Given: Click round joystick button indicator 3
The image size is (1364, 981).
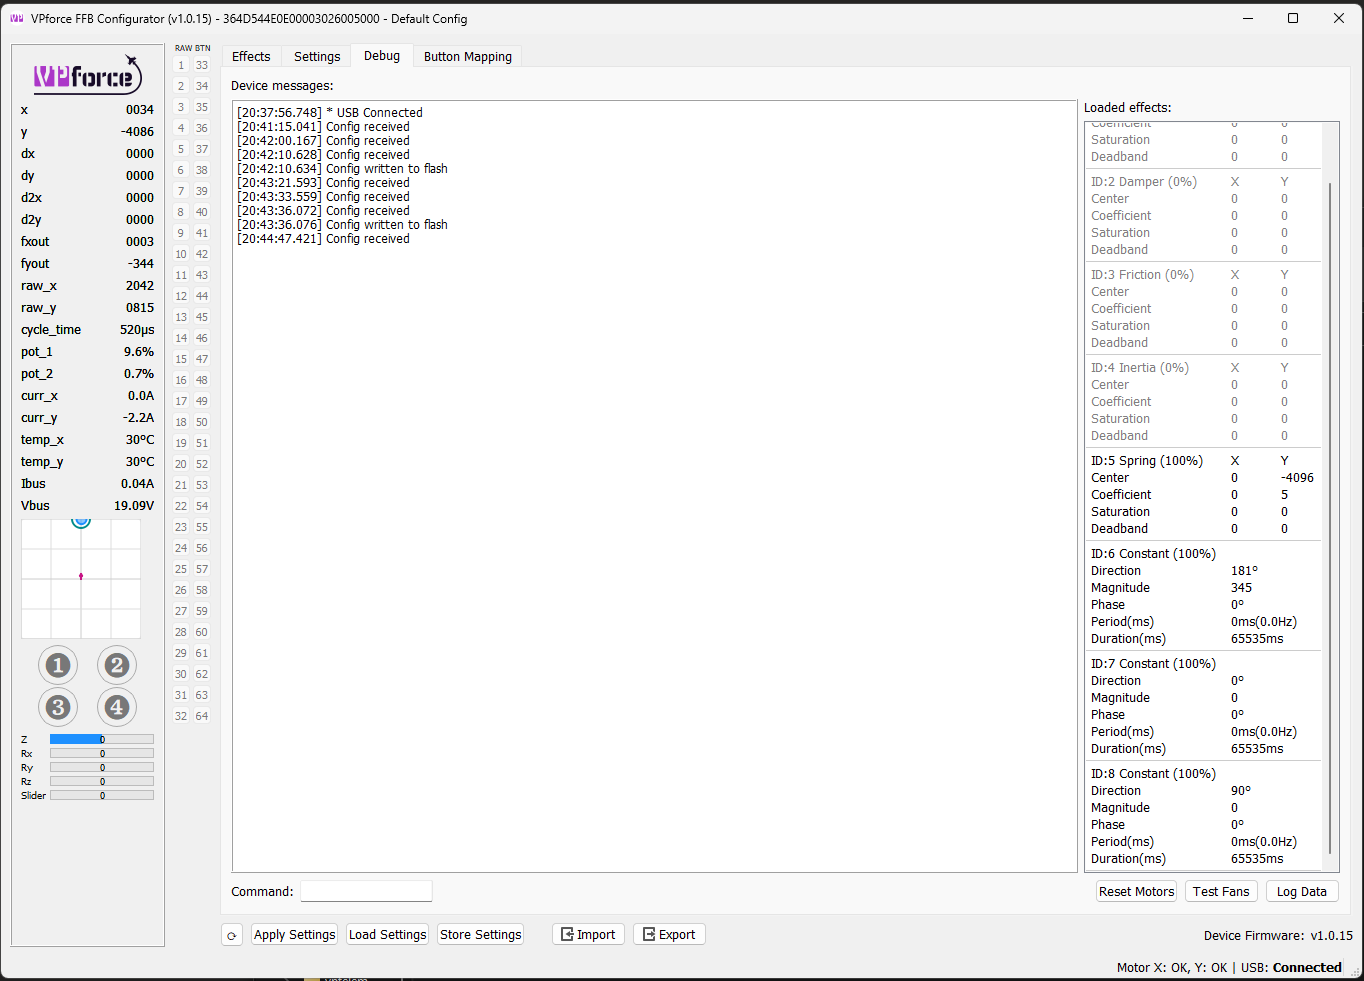Looking at the screenshot, I should point(58,707).
